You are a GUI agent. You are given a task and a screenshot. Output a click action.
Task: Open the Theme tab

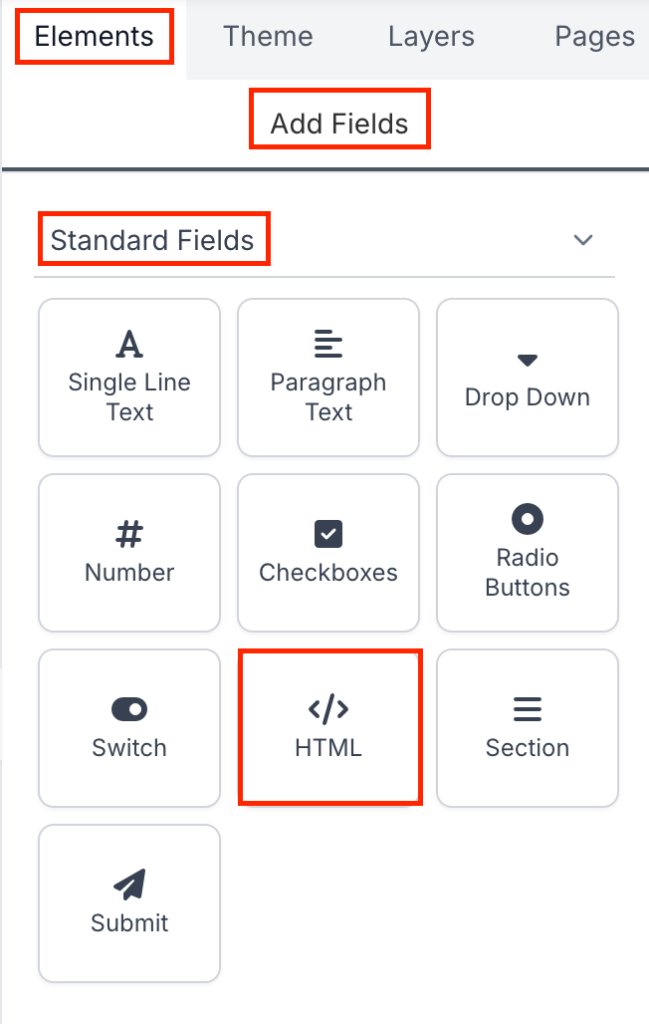(x=268, y=37)
